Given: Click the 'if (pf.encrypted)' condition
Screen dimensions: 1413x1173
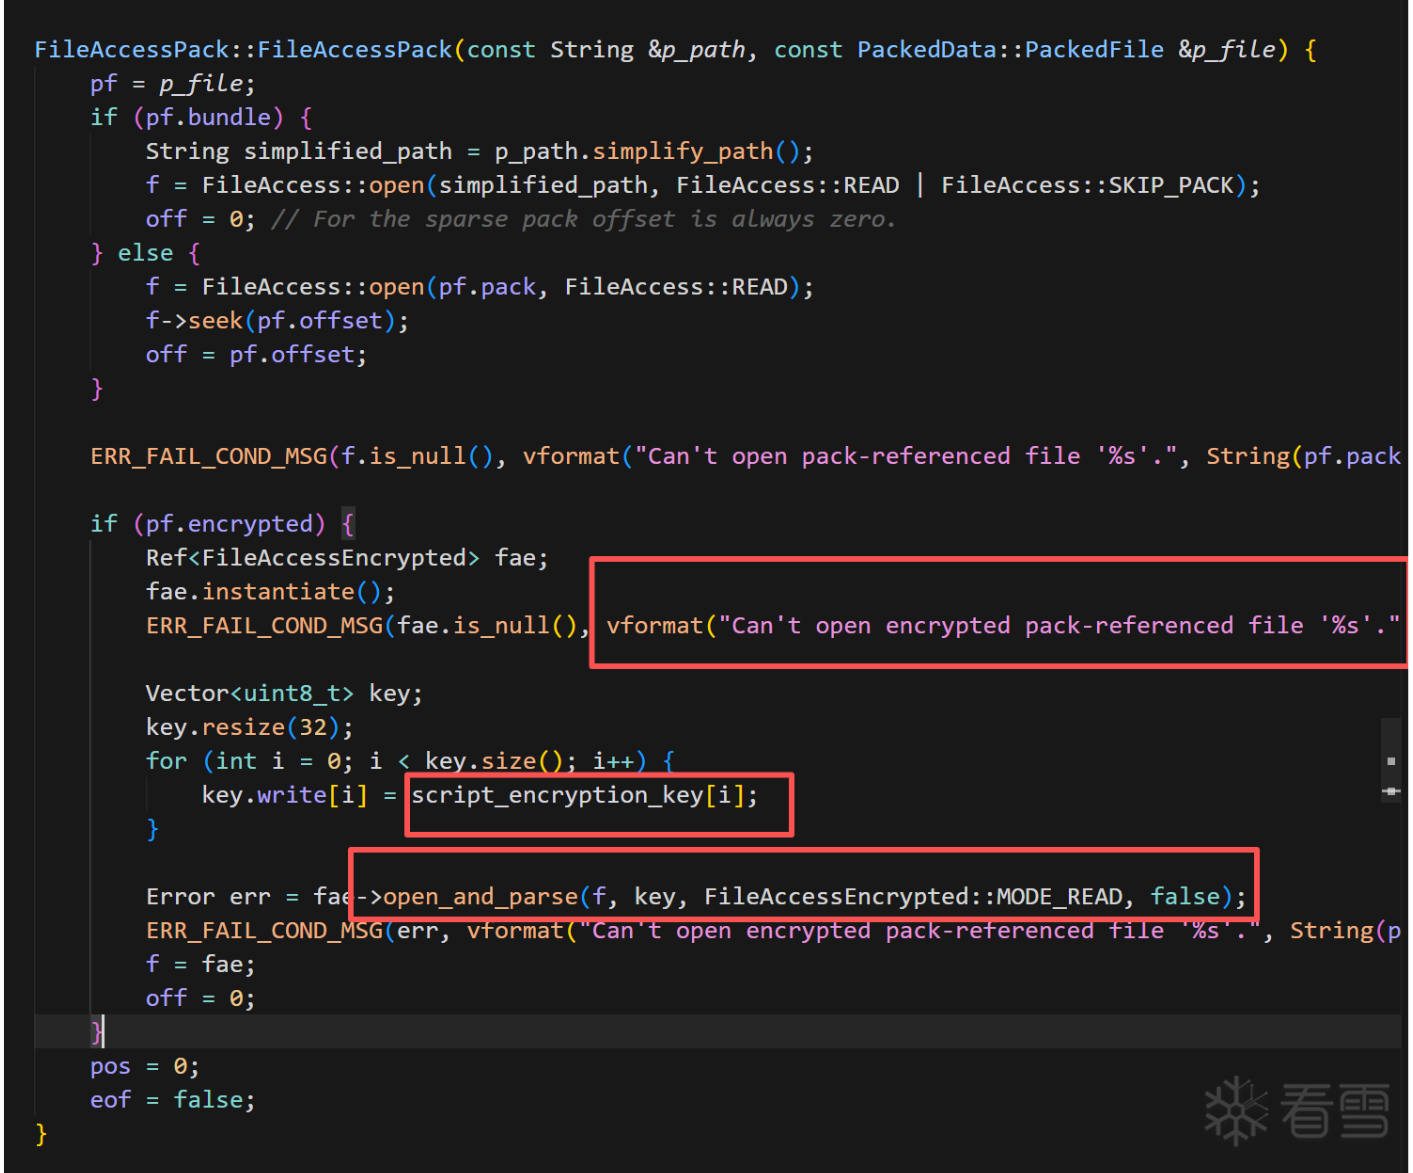Looking at the screenshot, I should [208, 524].
